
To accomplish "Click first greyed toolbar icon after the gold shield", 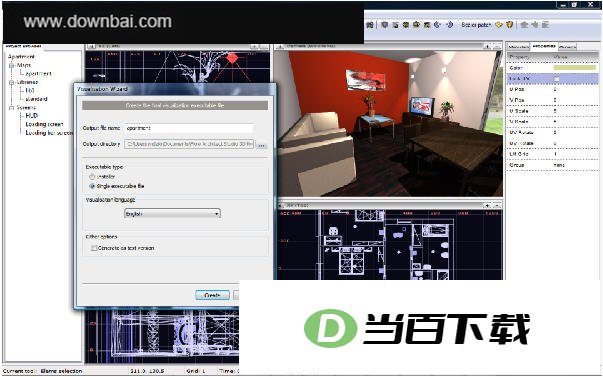I will pos(524,25).
